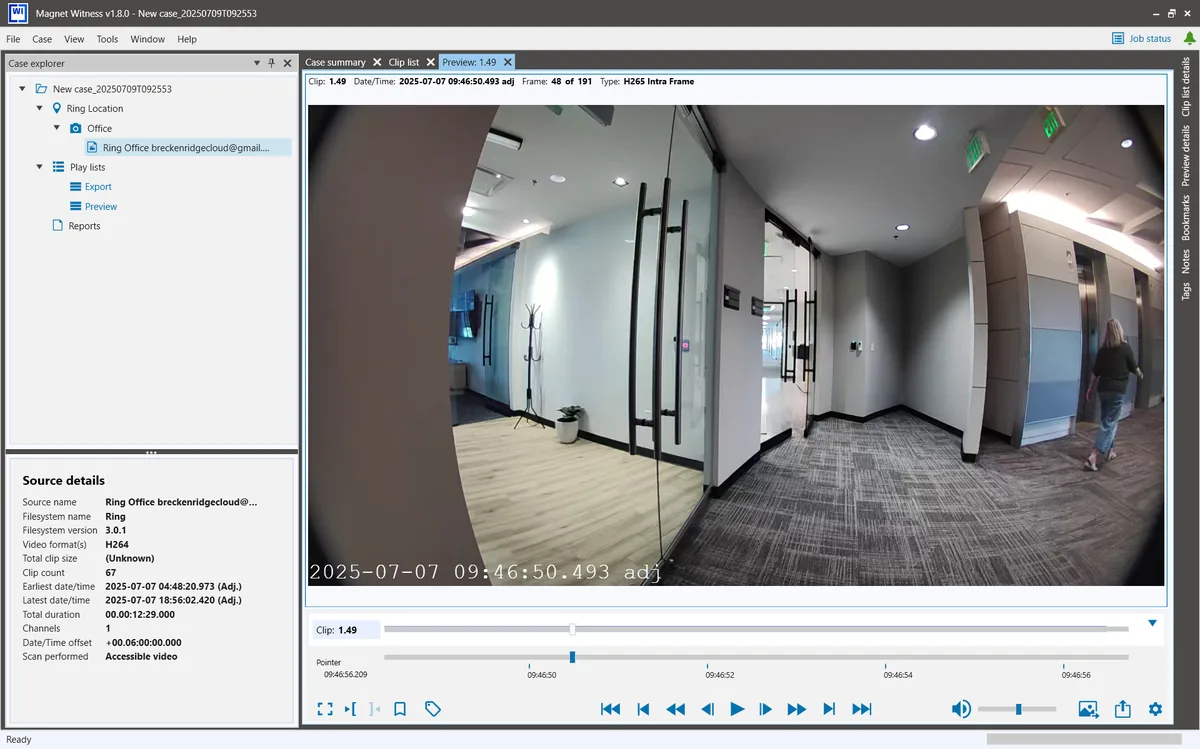Collapse the New case tree node
Screen dimensions: 1200x749
pyautogui.click(x=23, y=89)
